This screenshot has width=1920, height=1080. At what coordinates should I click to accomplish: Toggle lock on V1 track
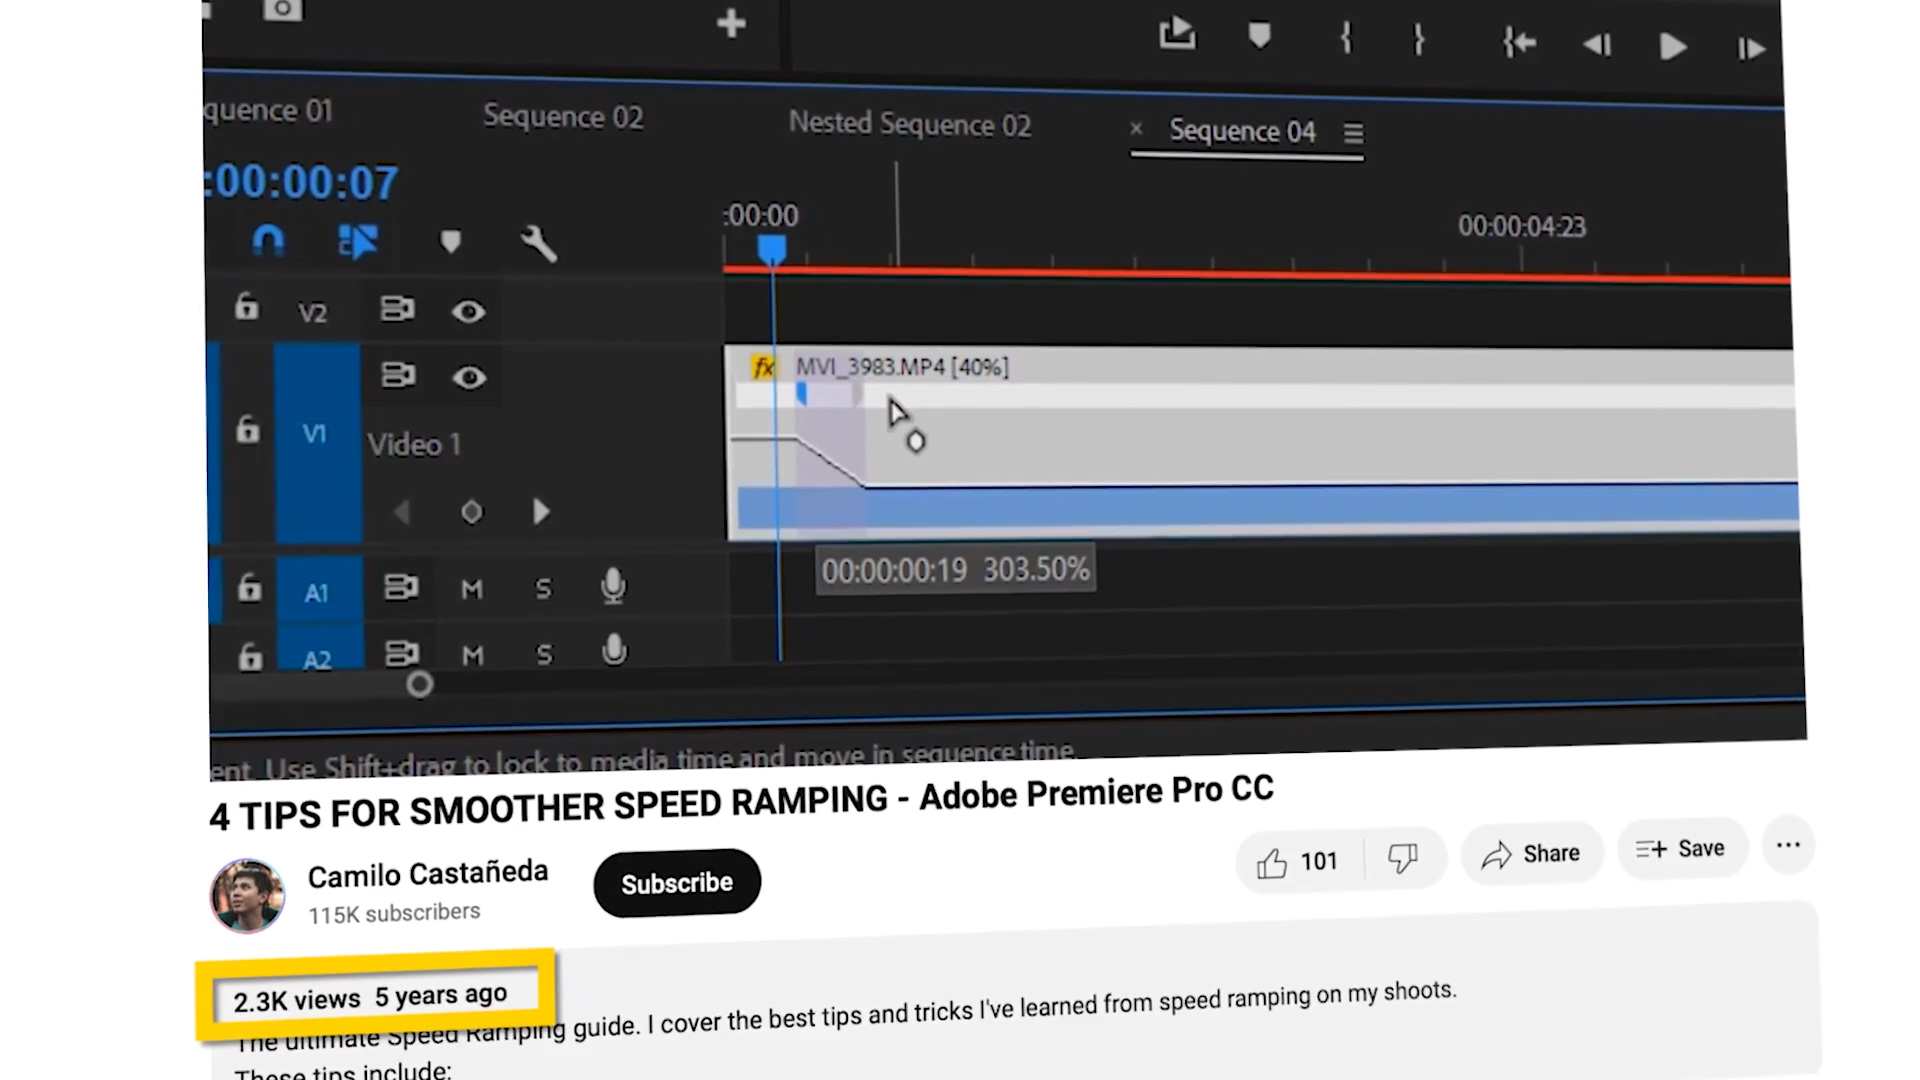pos(247,430)
